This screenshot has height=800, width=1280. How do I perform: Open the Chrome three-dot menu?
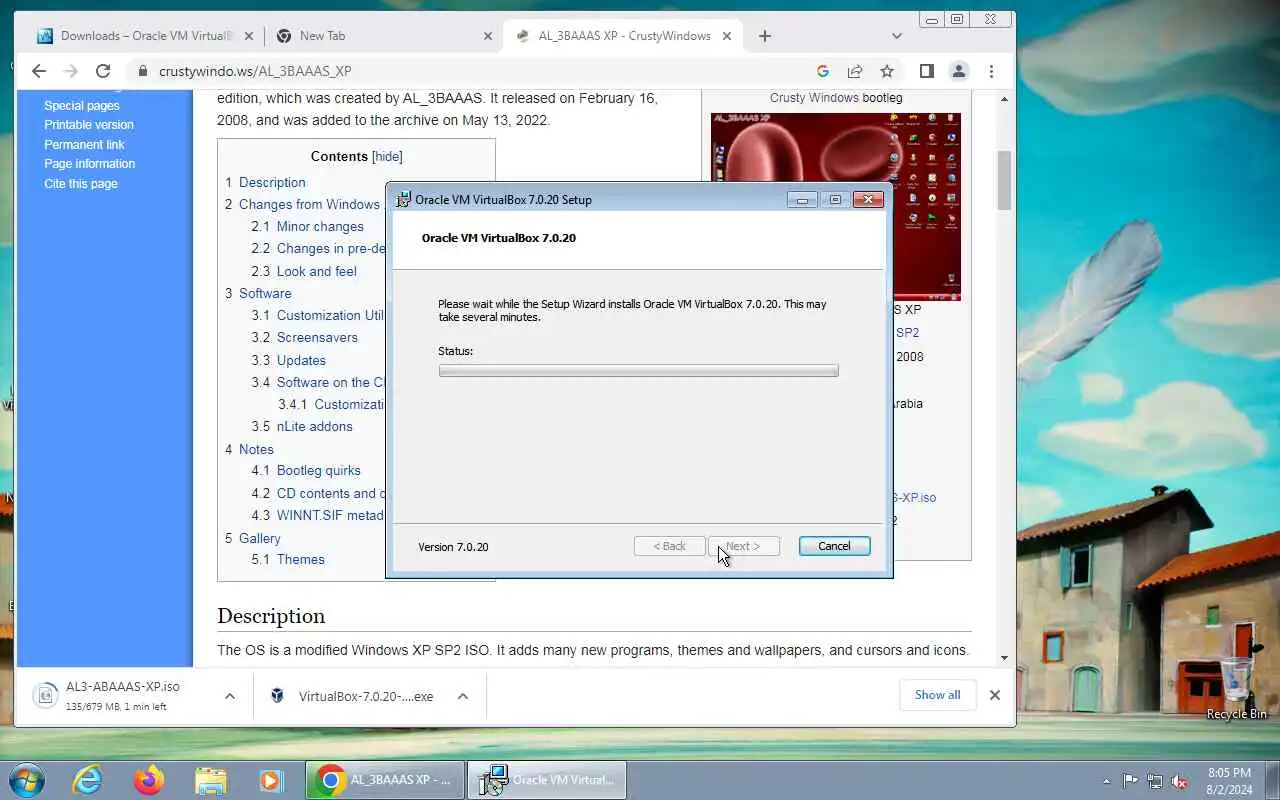(x=991, y=71)
